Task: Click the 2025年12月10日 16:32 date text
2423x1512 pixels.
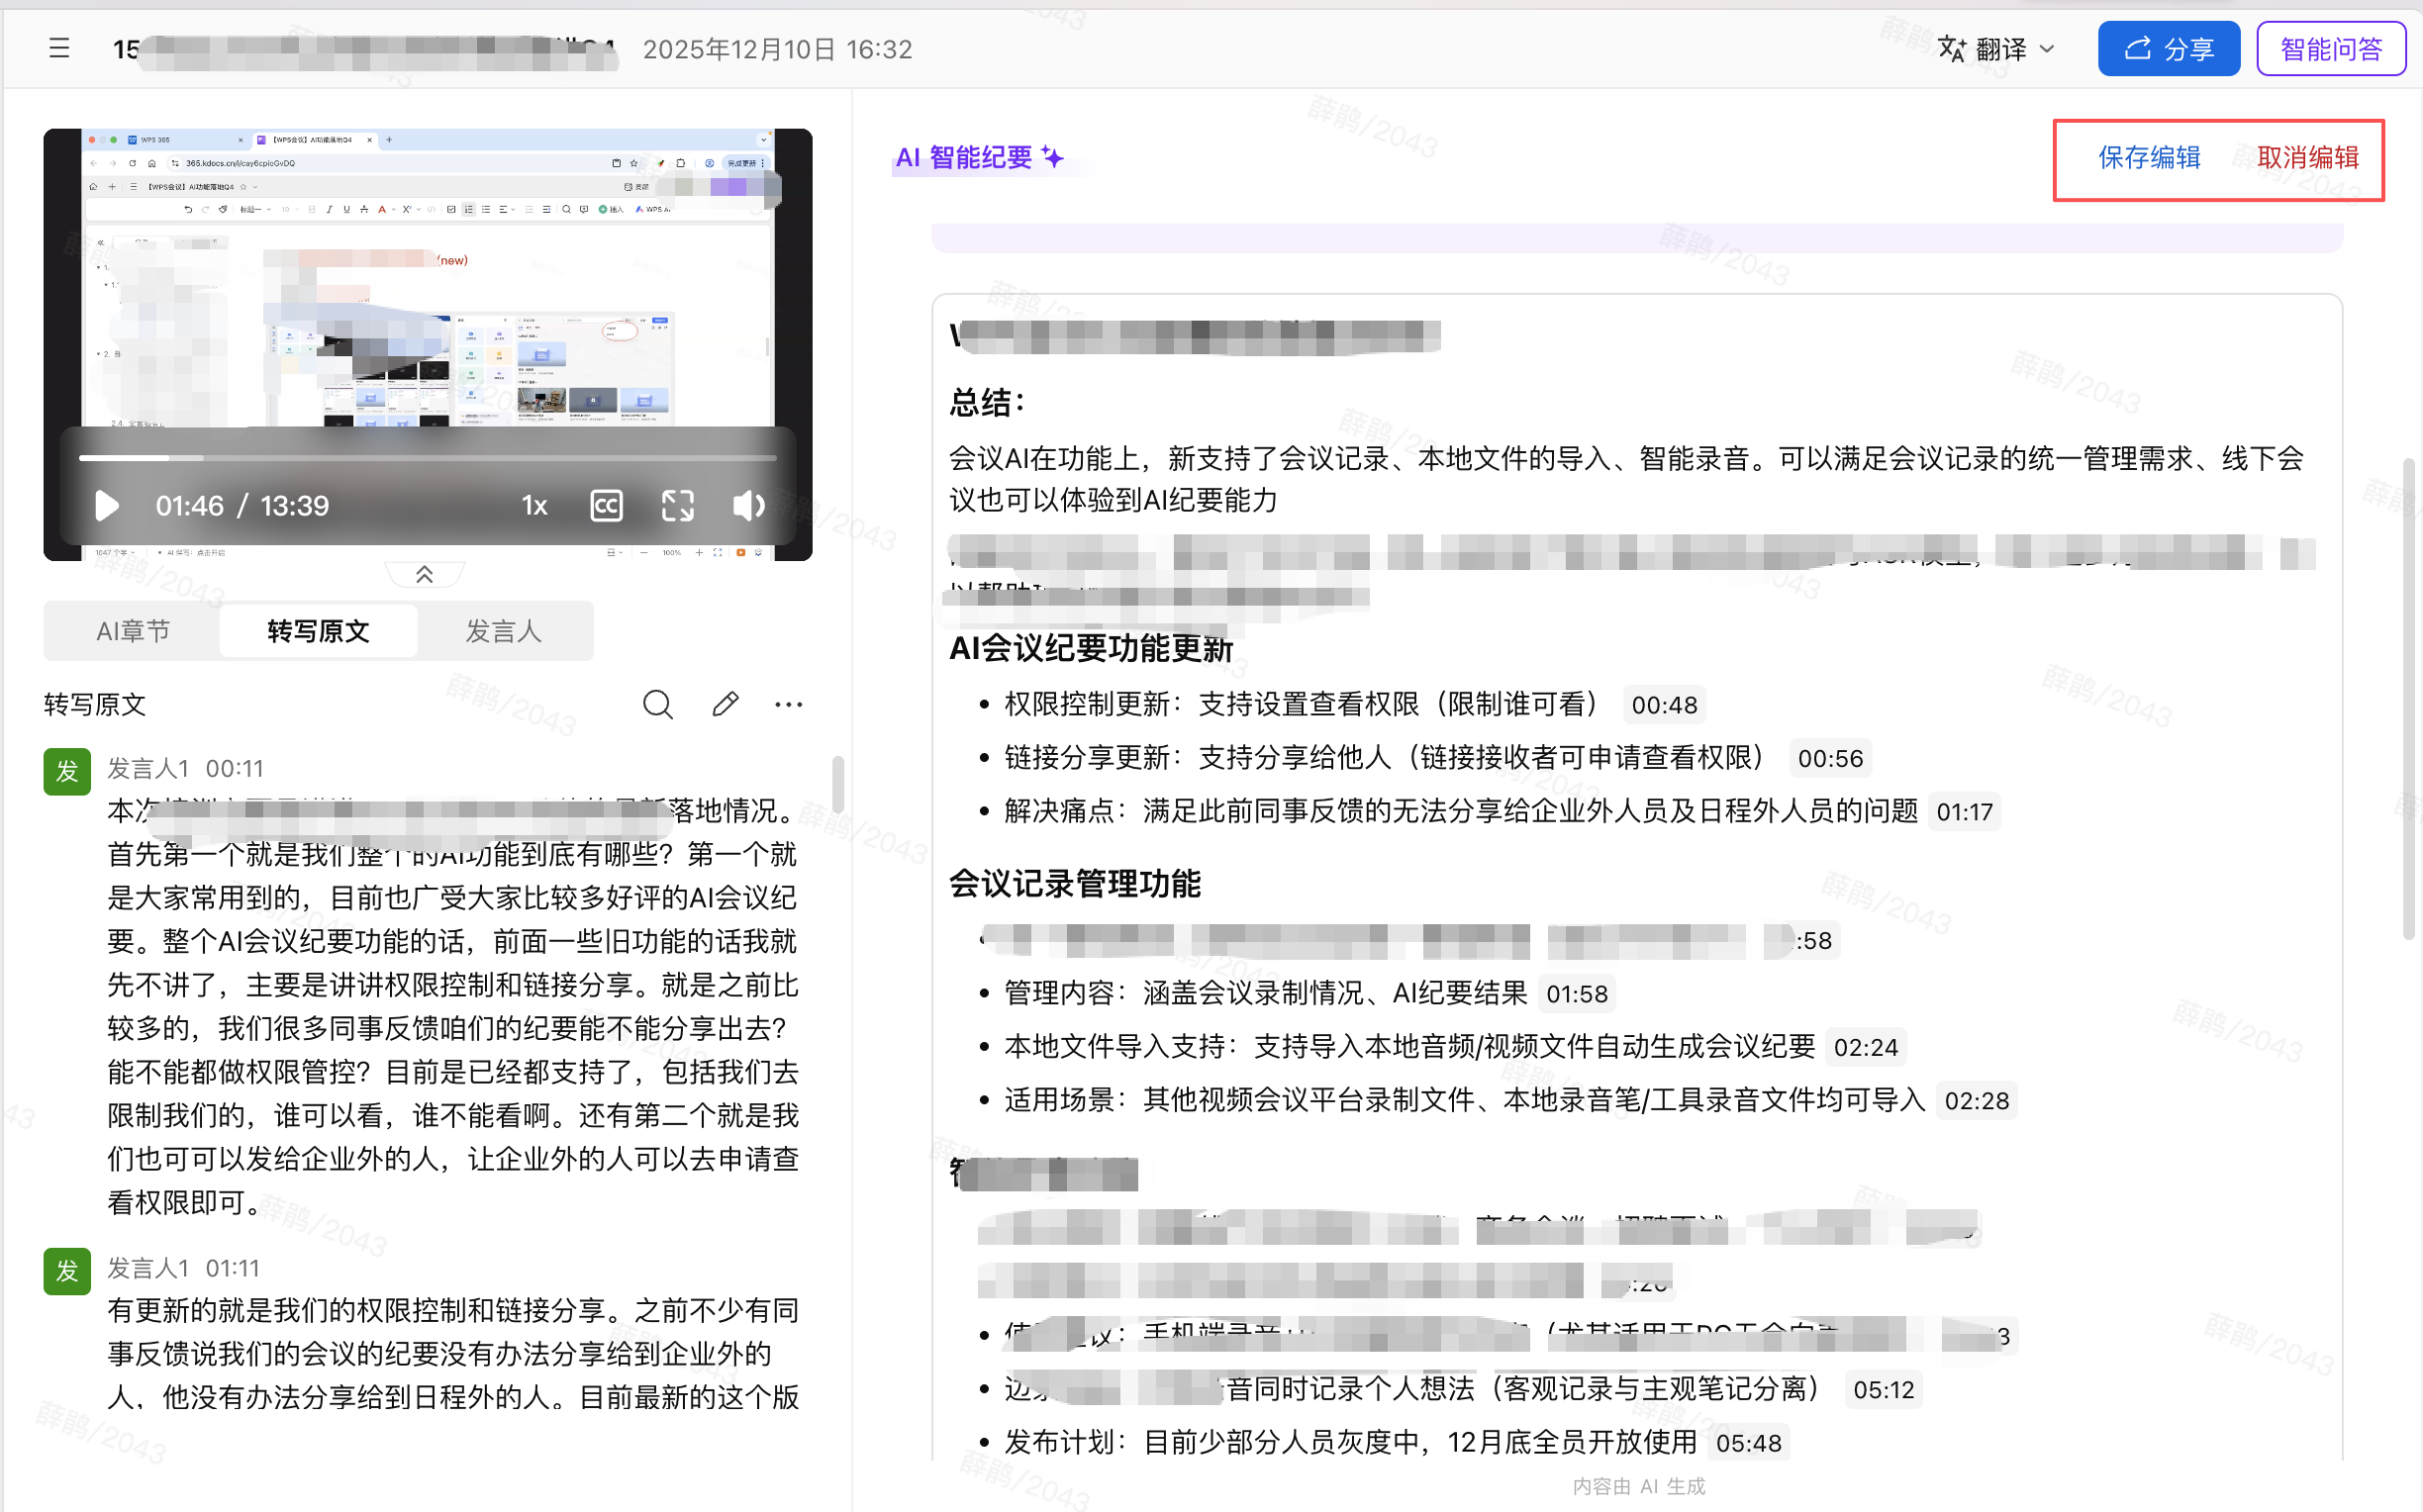Action: (x=777, y=49)
